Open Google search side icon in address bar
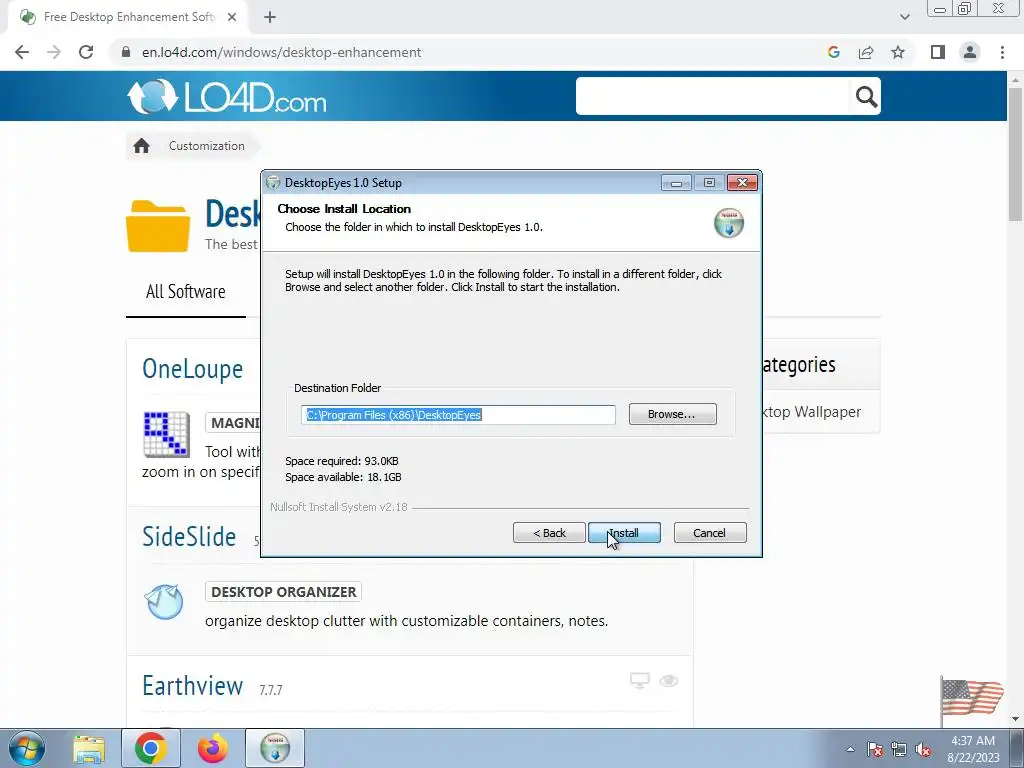Screen dimensions: 1024x768 click(x=833, y=52)
